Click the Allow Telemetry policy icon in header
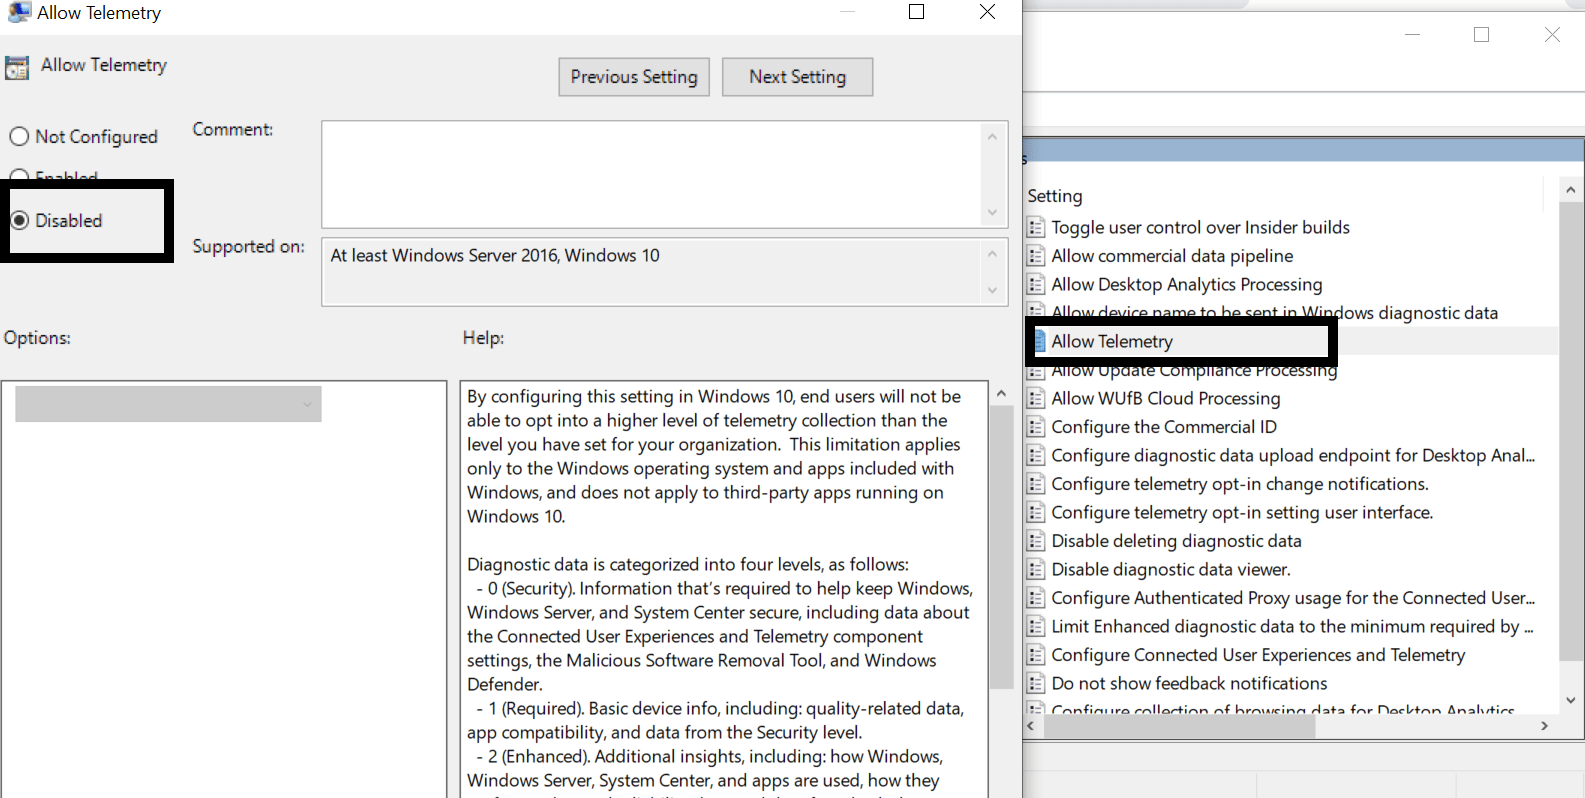This screenshot has width=1585, height=798. [x=17, y=67]
